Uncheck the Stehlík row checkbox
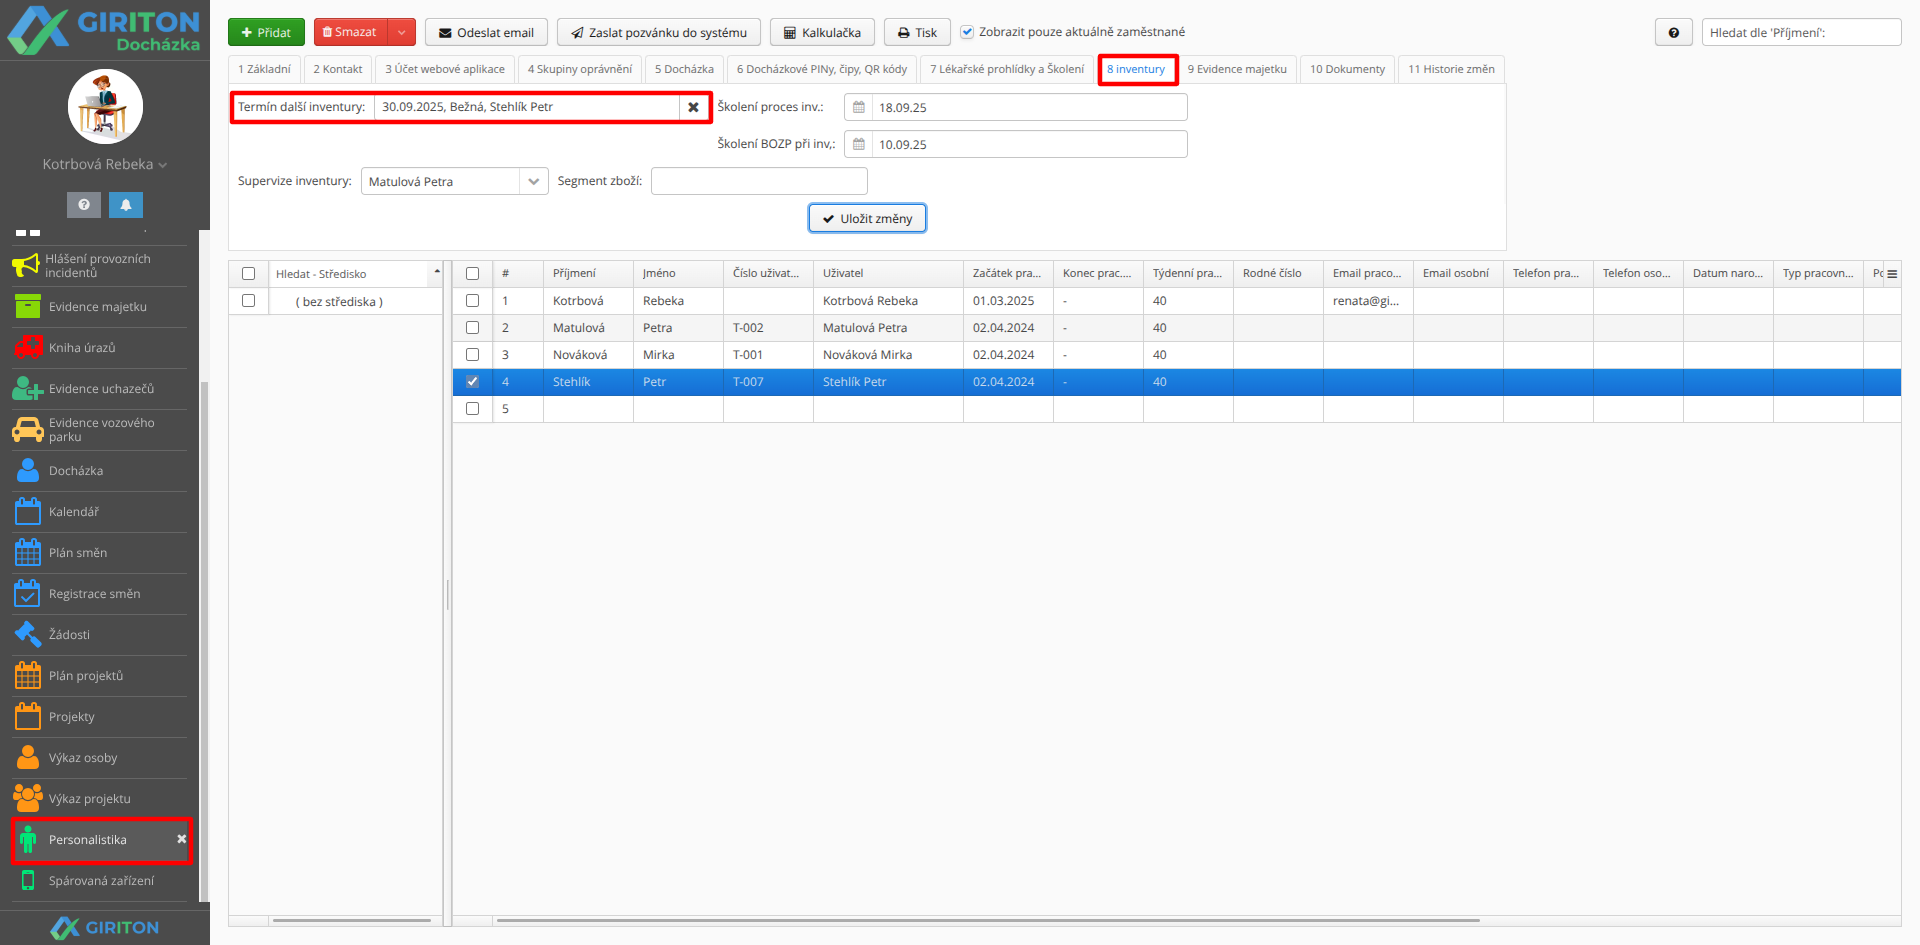 [473, 382]
